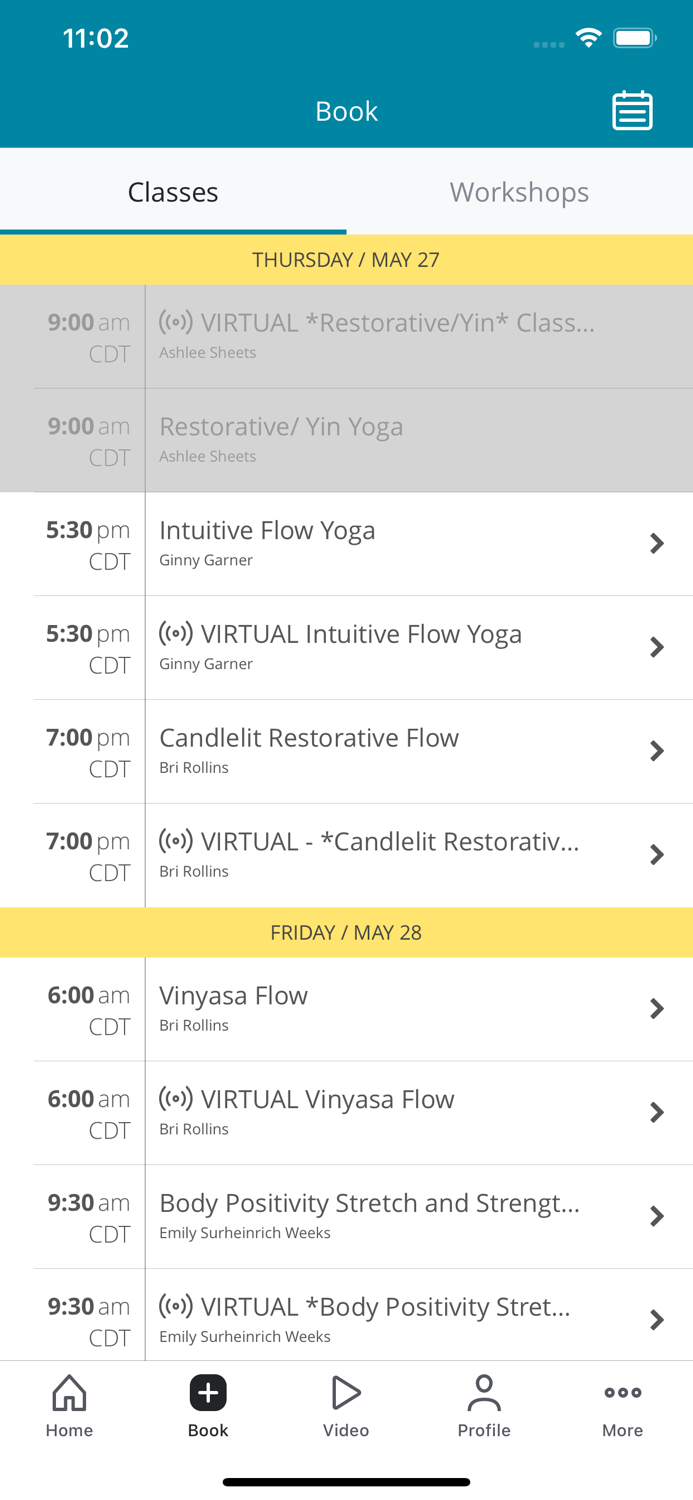Tap the virtual broadcast icon beside VIRTUAL Vinyasa Flow

pos(174,1098)
